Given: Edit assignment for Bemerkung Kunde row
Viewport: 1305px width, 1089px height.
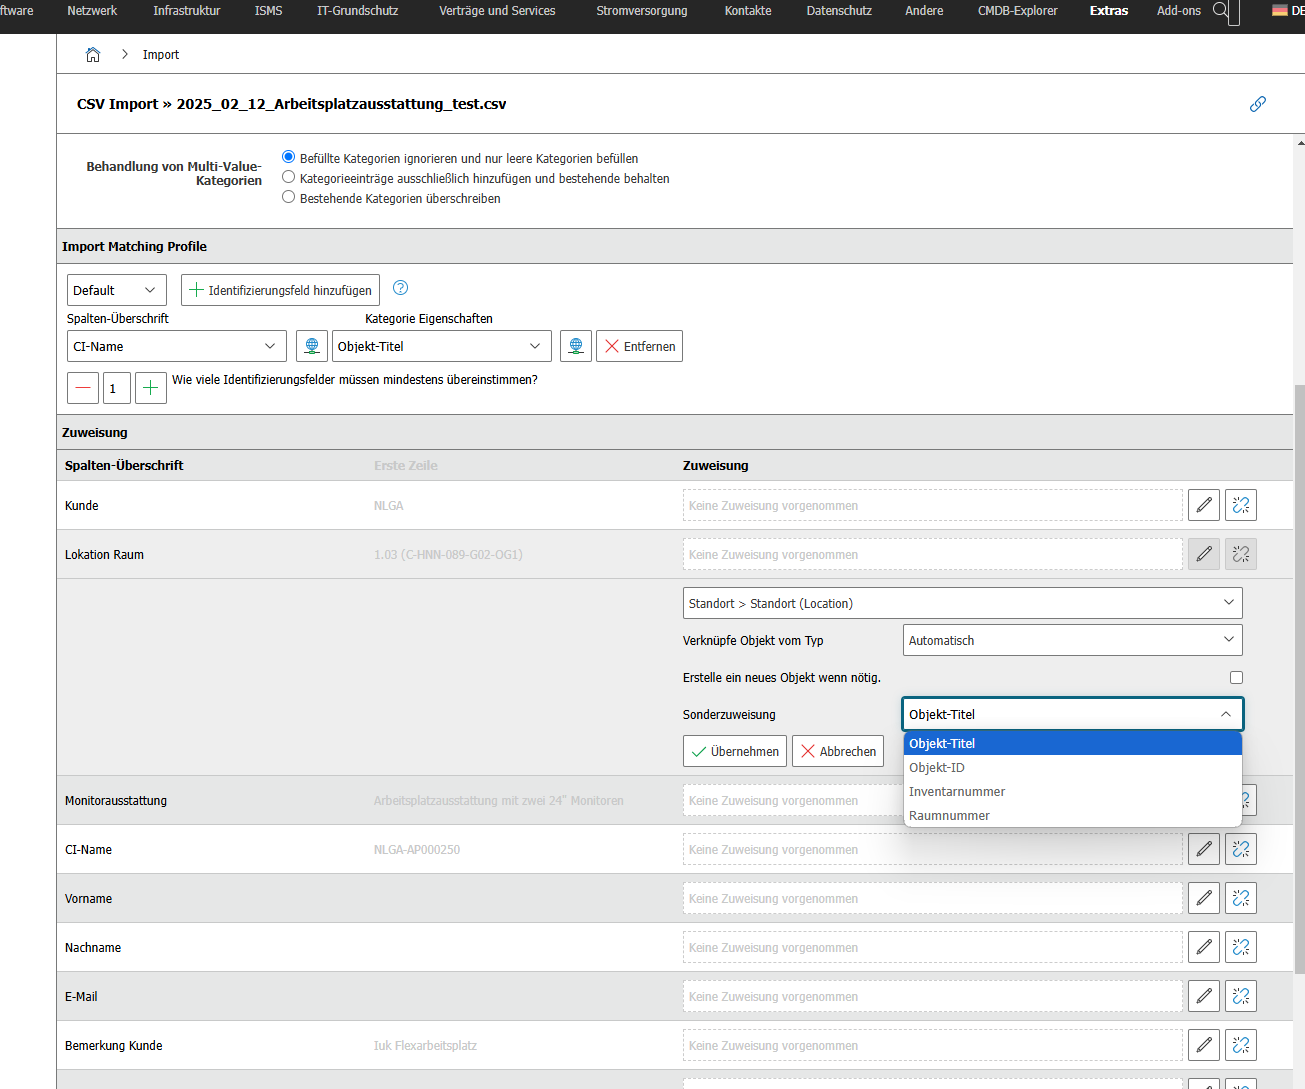Looking at the screenshot, I should click(x=1204, y=1045).
